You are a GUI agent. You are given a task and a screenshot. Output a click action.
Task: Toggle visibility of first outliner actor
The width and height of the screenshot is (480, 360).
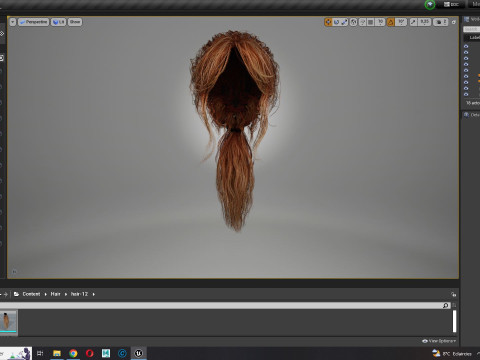(466, 46)
